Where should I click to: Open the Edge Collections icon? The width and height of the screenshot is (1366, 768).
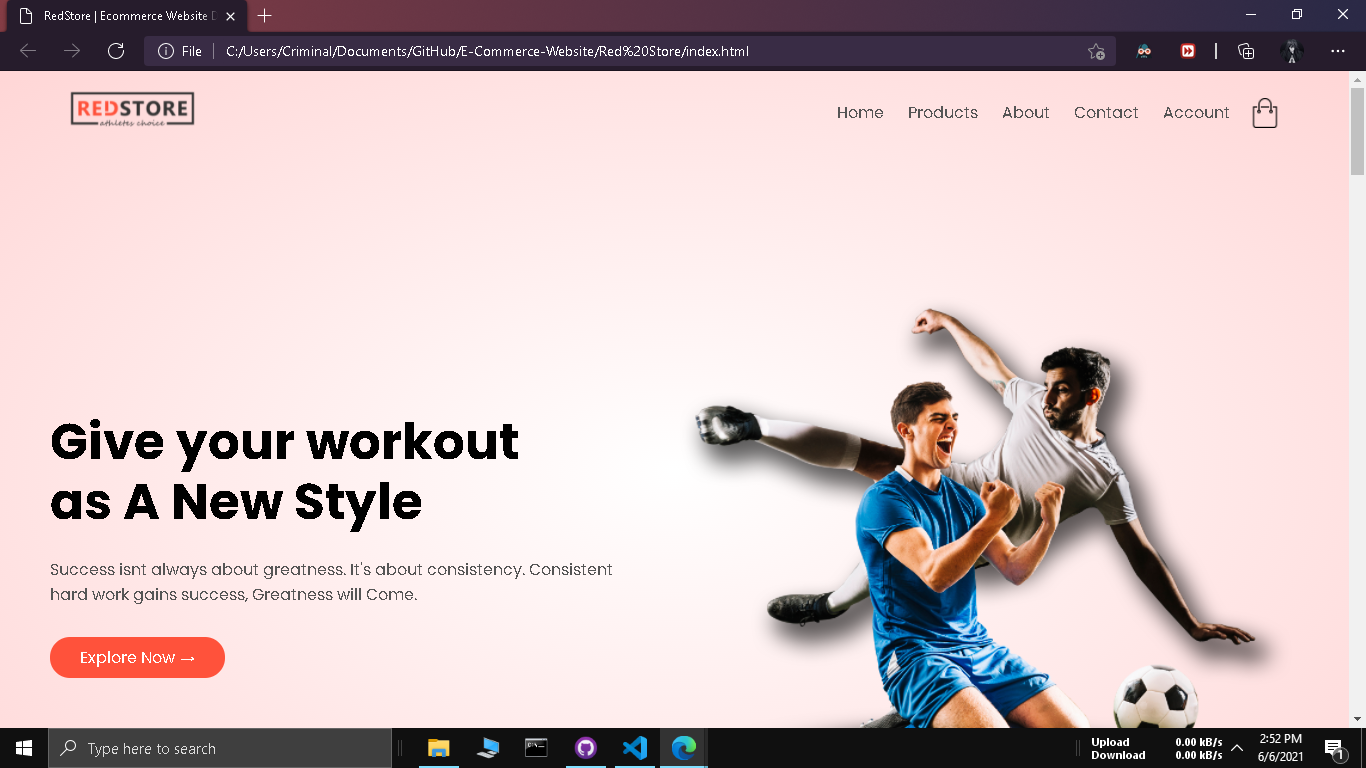(1246, 51)
